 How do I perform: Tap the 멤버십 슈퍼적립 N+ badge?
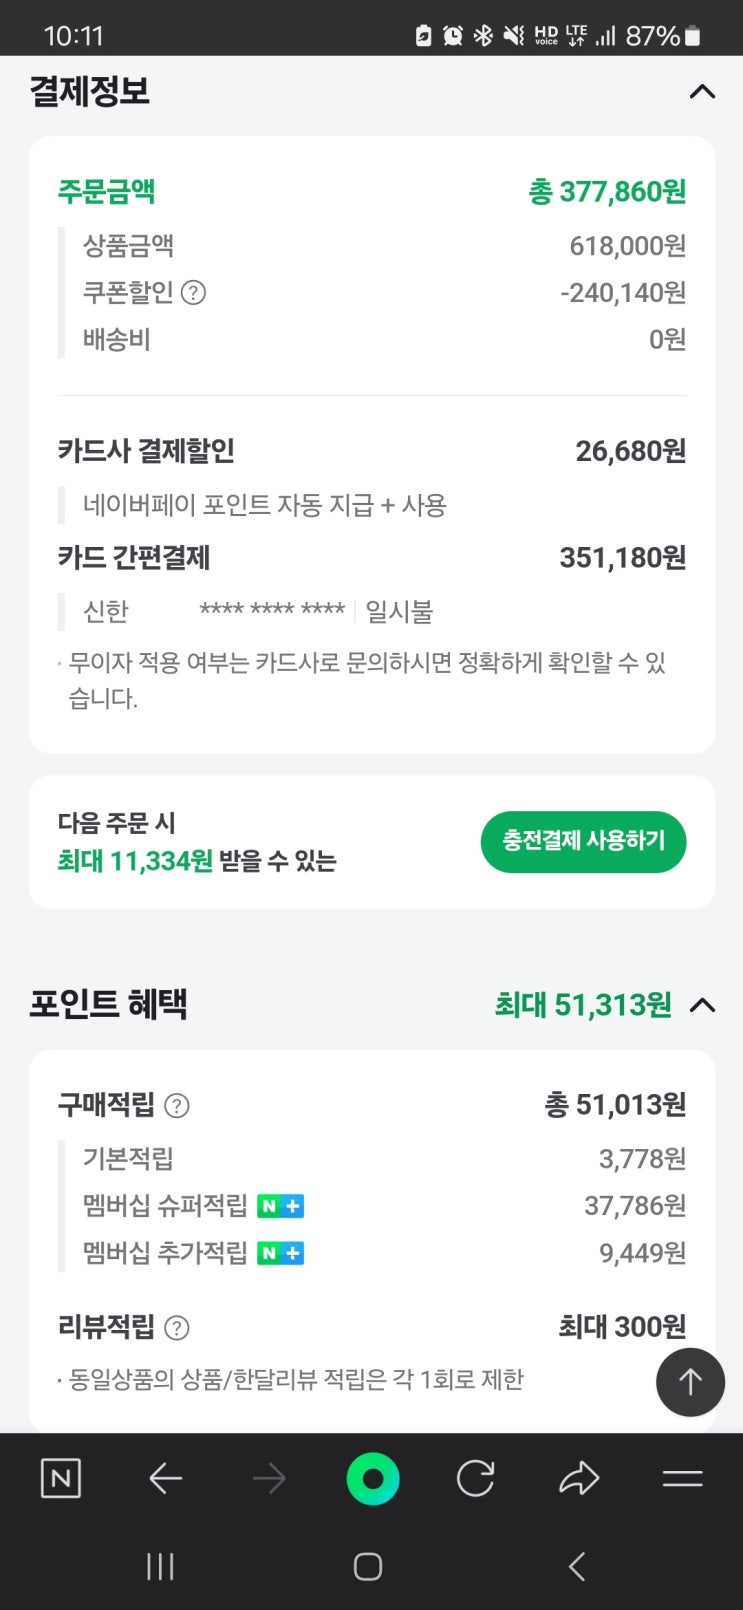pos(280,1206)
